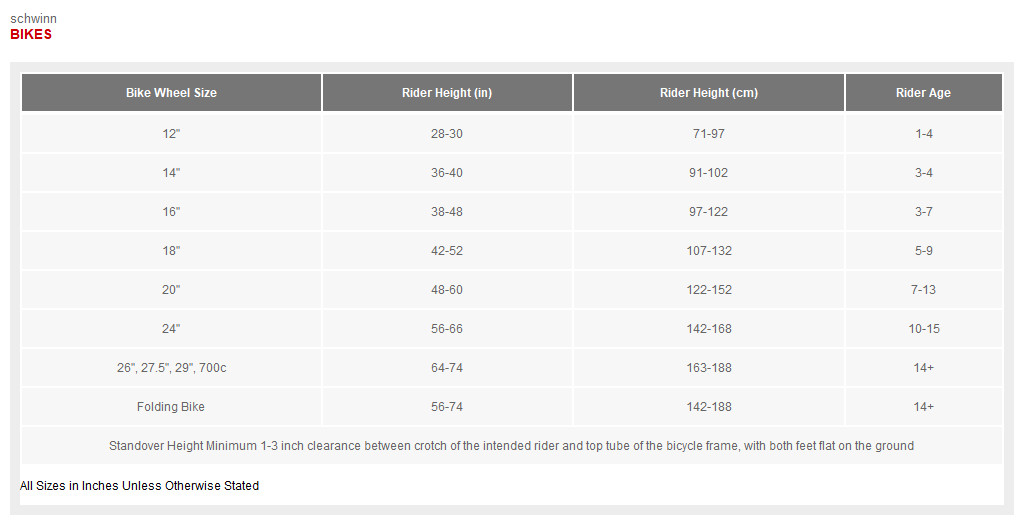Image resolution: width=1024 pixels, height=530 pixels.
Task: Click the 7-13 rider age cell
Action: coord(923,290)
